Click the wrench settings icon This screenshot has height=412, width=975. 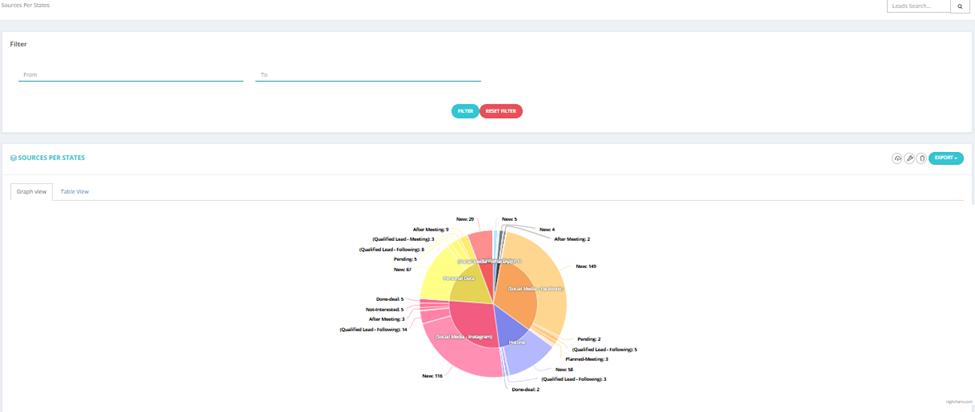910,158
